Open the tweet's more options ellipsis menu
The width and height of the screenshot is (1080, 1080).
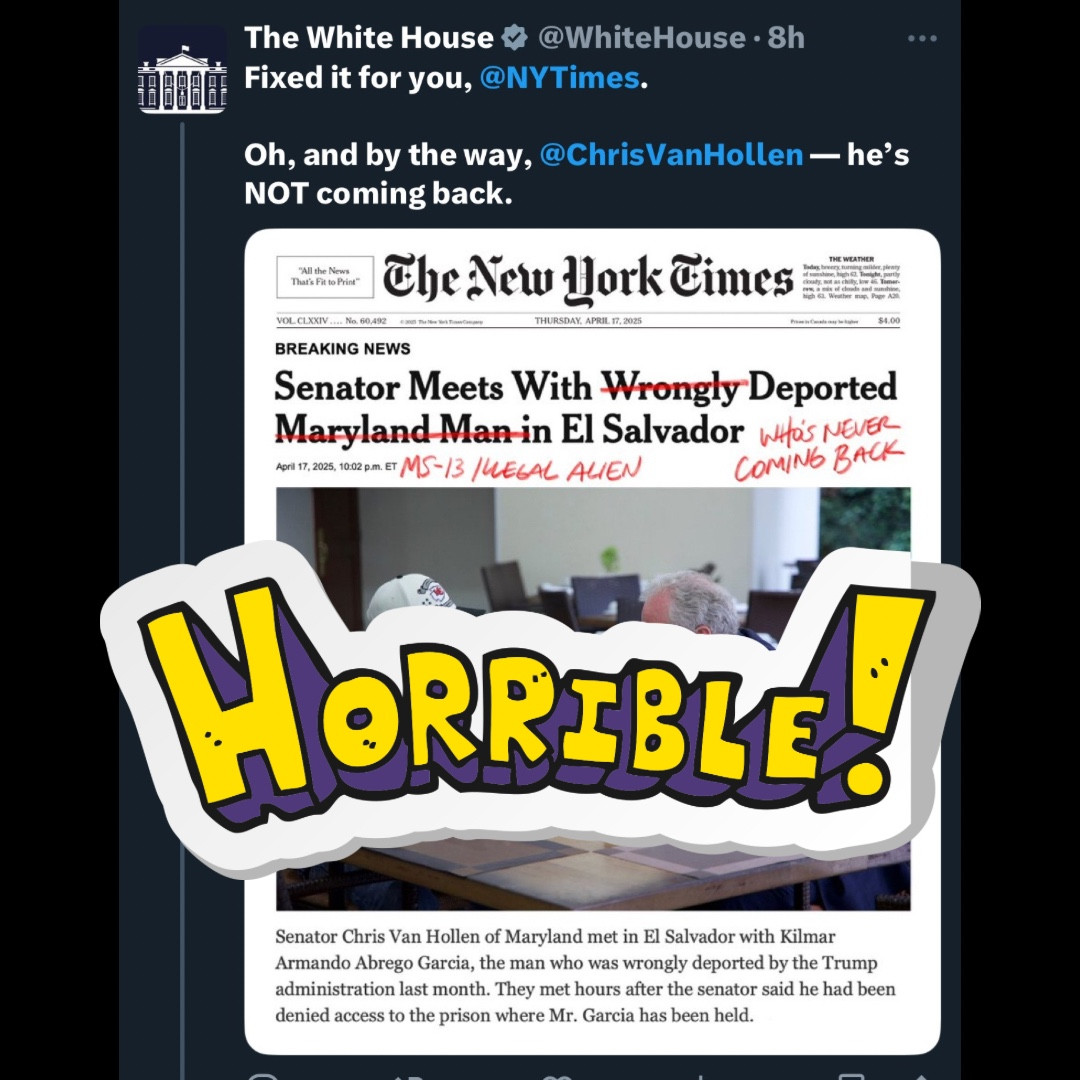[x=922, y=39]
